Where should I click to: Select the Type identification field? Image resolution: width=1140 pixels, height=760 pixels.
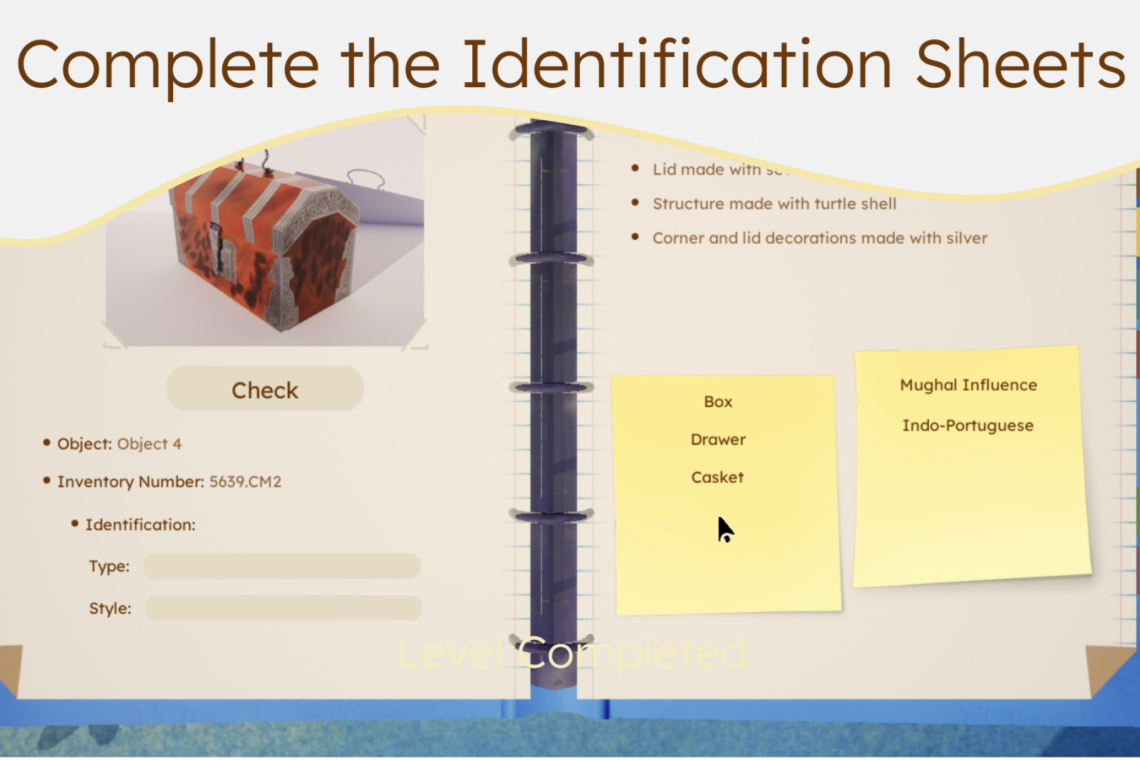282,566
